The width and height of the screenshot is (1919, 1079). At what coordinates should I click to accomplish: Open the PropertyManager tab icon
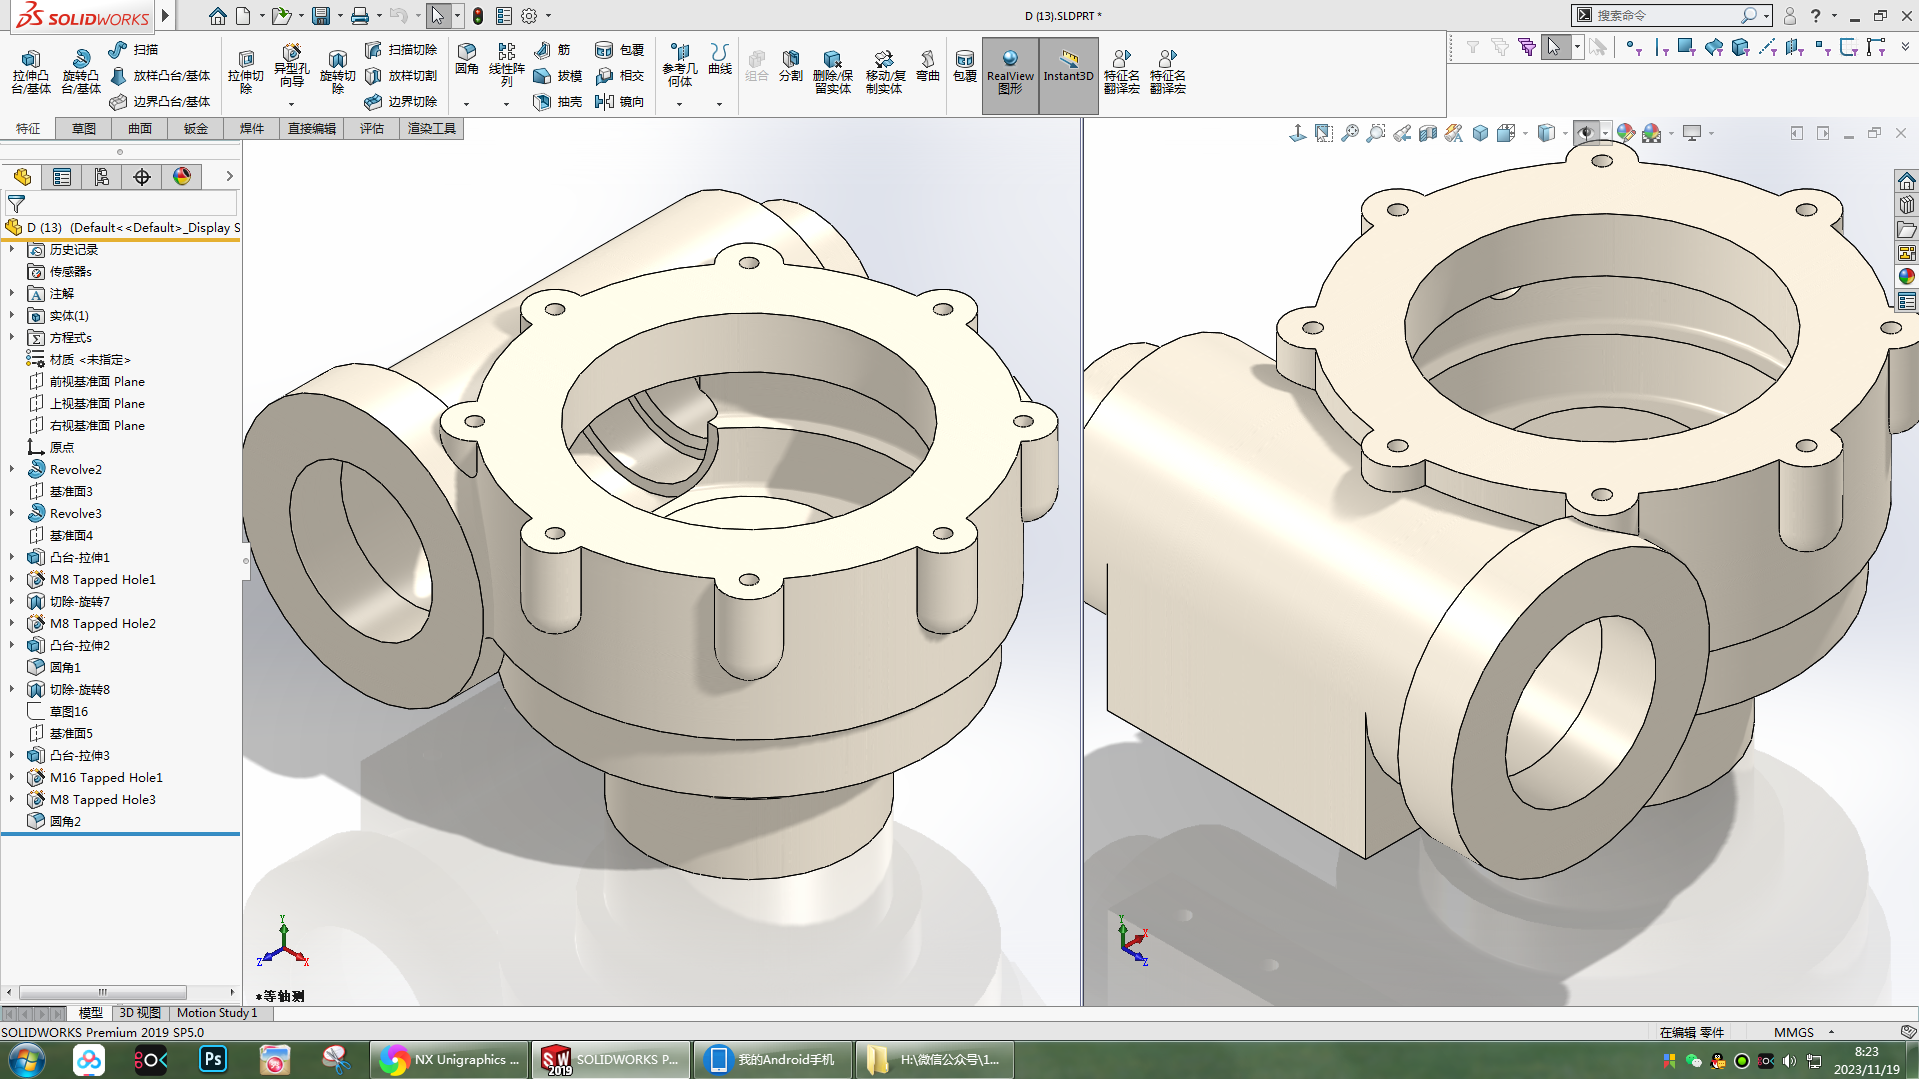(x=62, y=177)
